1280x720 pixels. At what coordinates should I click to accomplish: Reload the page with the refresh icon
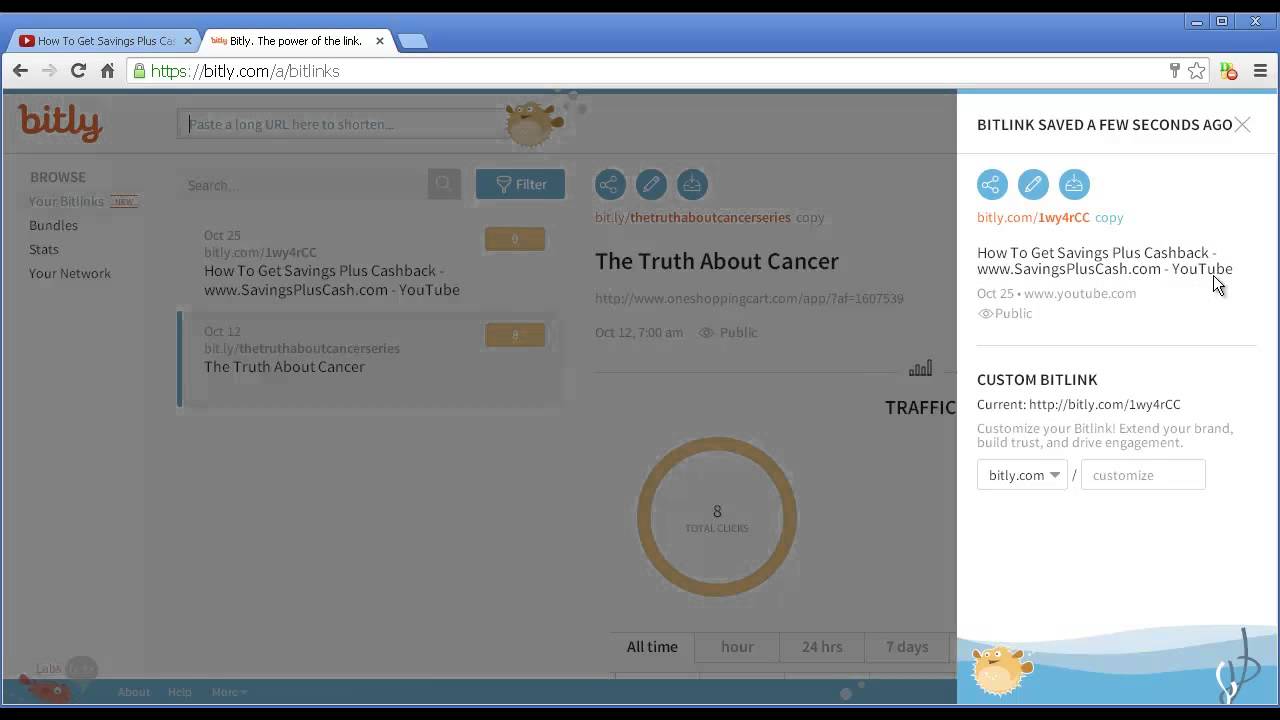[x=78, y=71]
